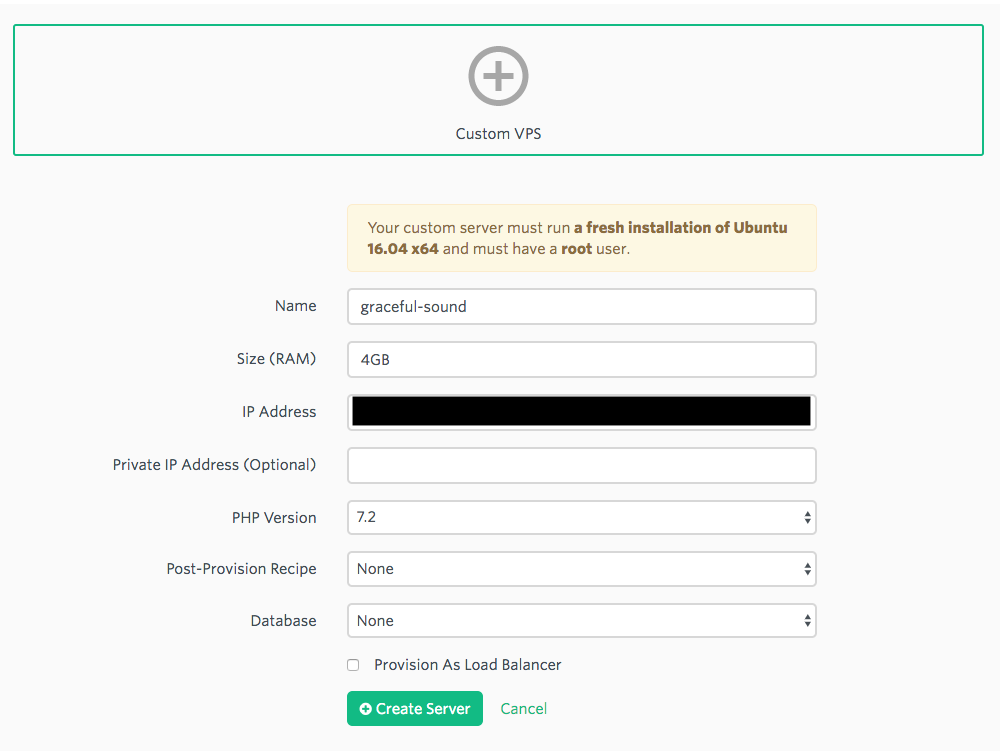Focus the Private IP Address optional field
1000x751 pixels.
point(582,465)
